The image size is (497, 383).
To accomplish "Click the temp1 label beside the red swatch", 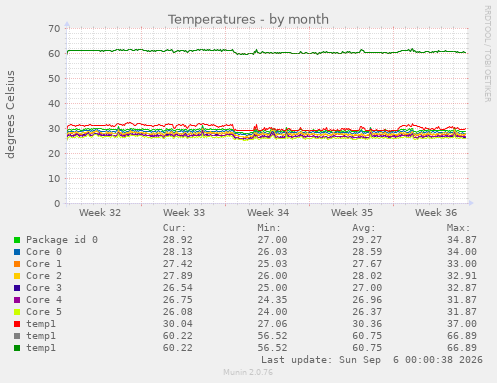I will point(41,324).
